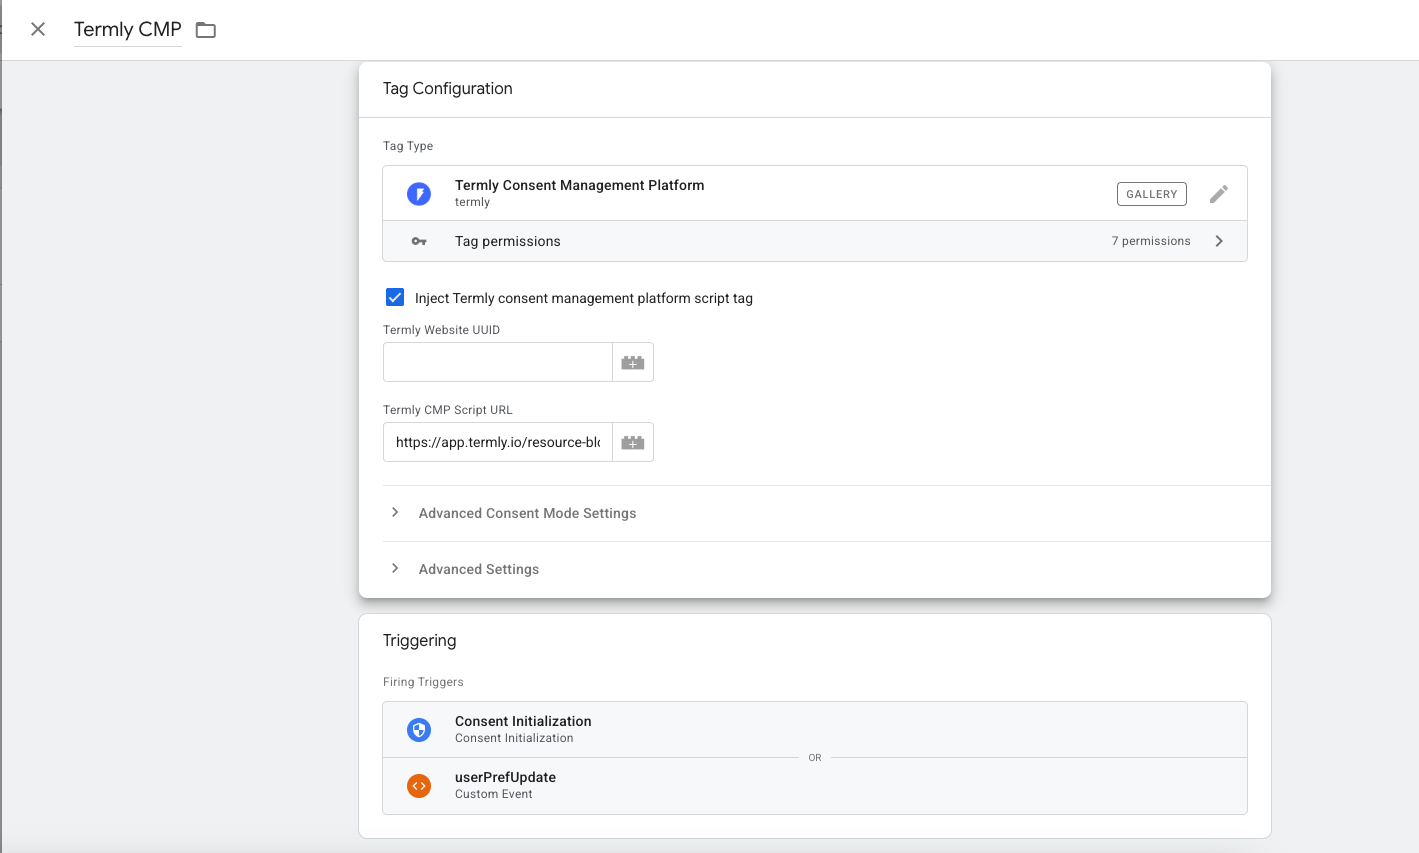Click the Consent Initialization trigger shield icon

[419, 729]
